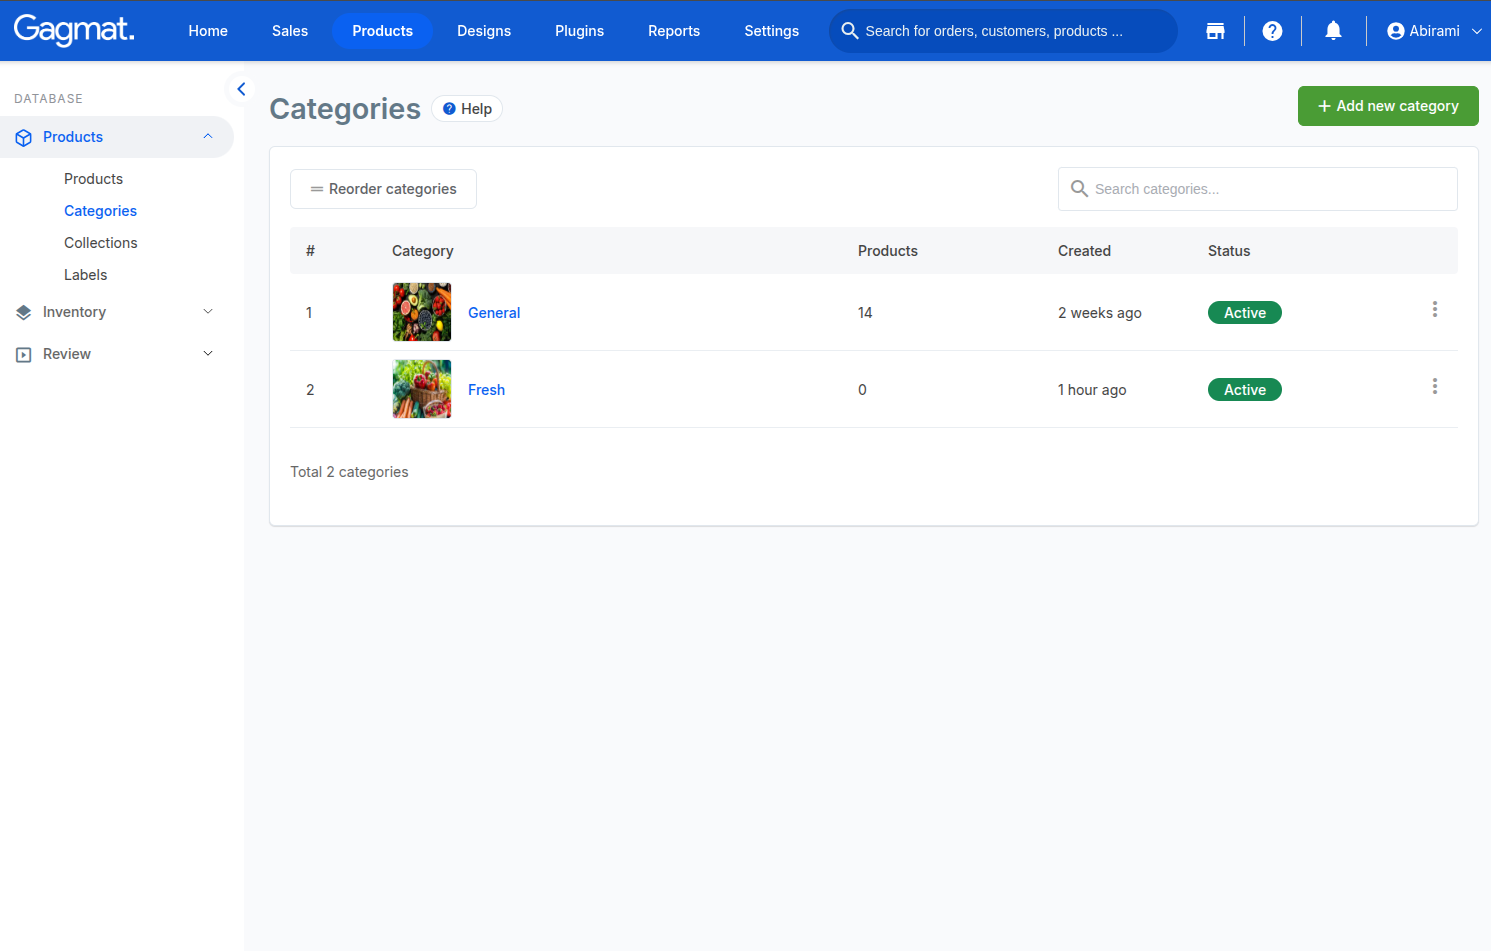Select Categories in the sidebar
Viewport: 1491px width, 951px height.
pyautogui.click(x=100, y=211)
